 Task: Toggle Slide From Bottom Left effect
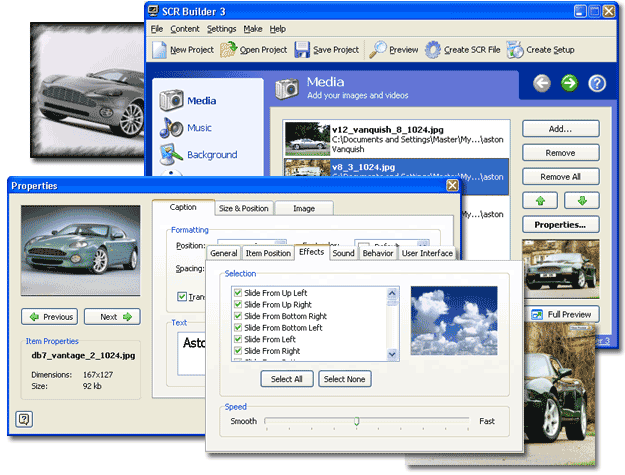coord(238,328)
